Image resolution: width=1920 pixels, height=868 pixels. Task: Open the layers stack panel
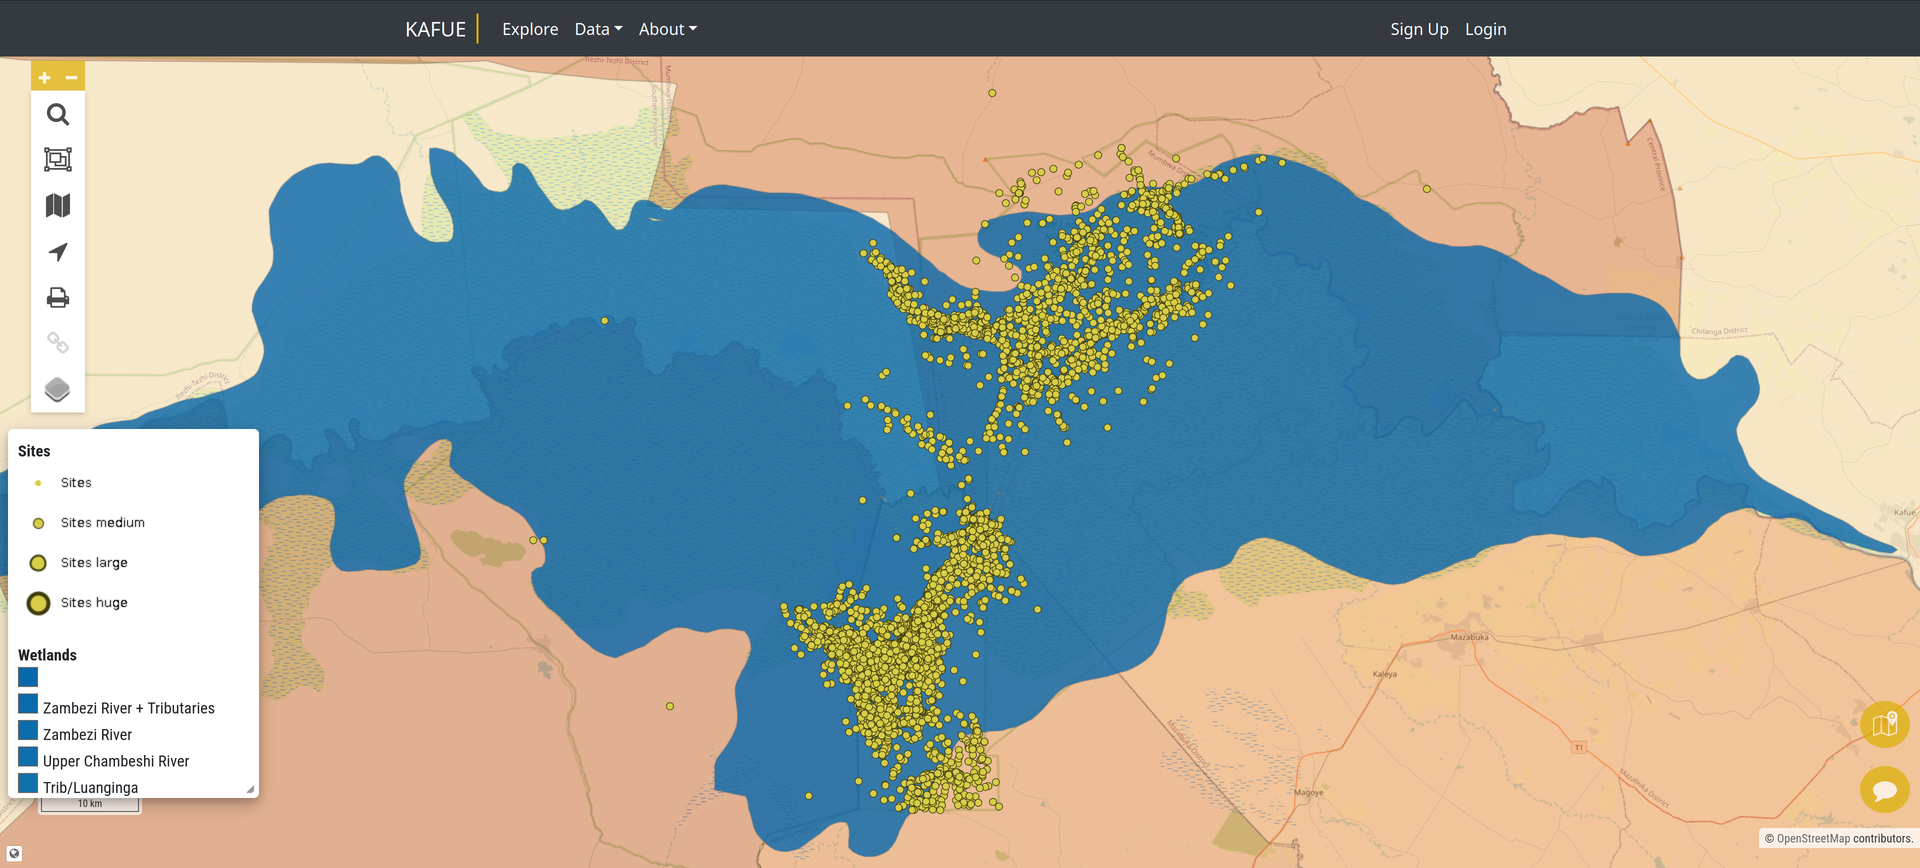(58, 390)
